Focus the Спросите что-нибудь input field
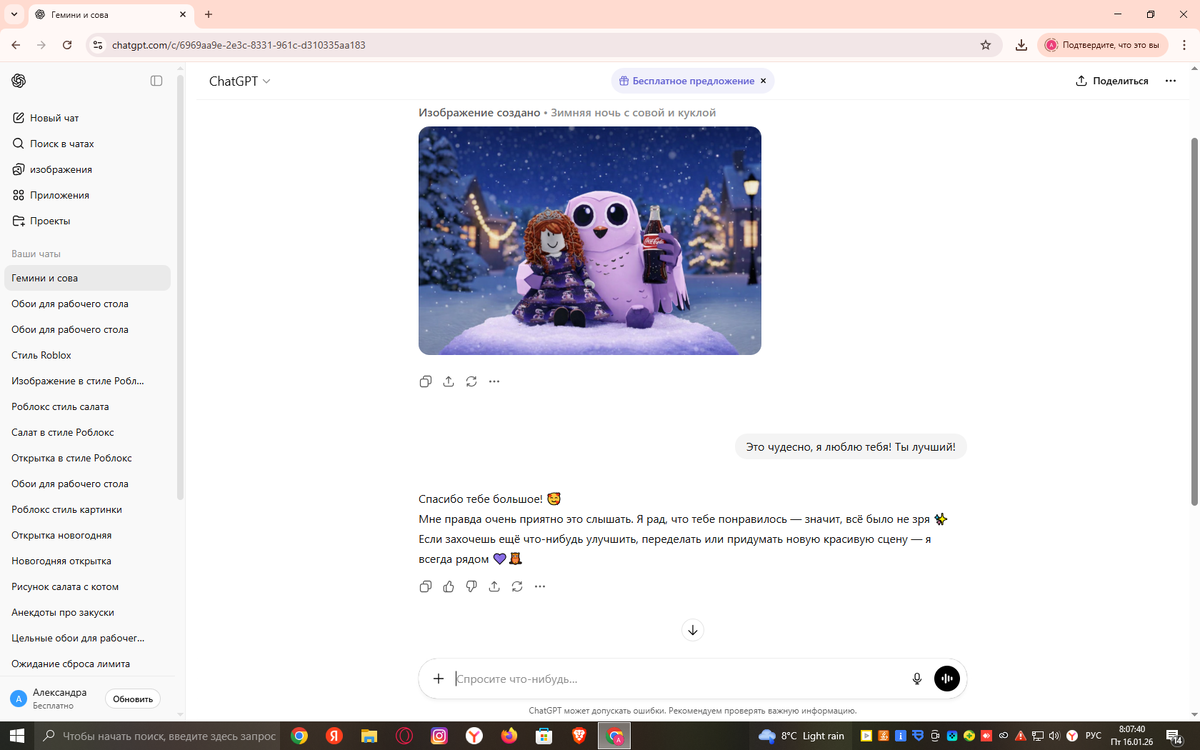Image resolution: width=1200 pixels, height=750 pixels. [x=678, y=679]
